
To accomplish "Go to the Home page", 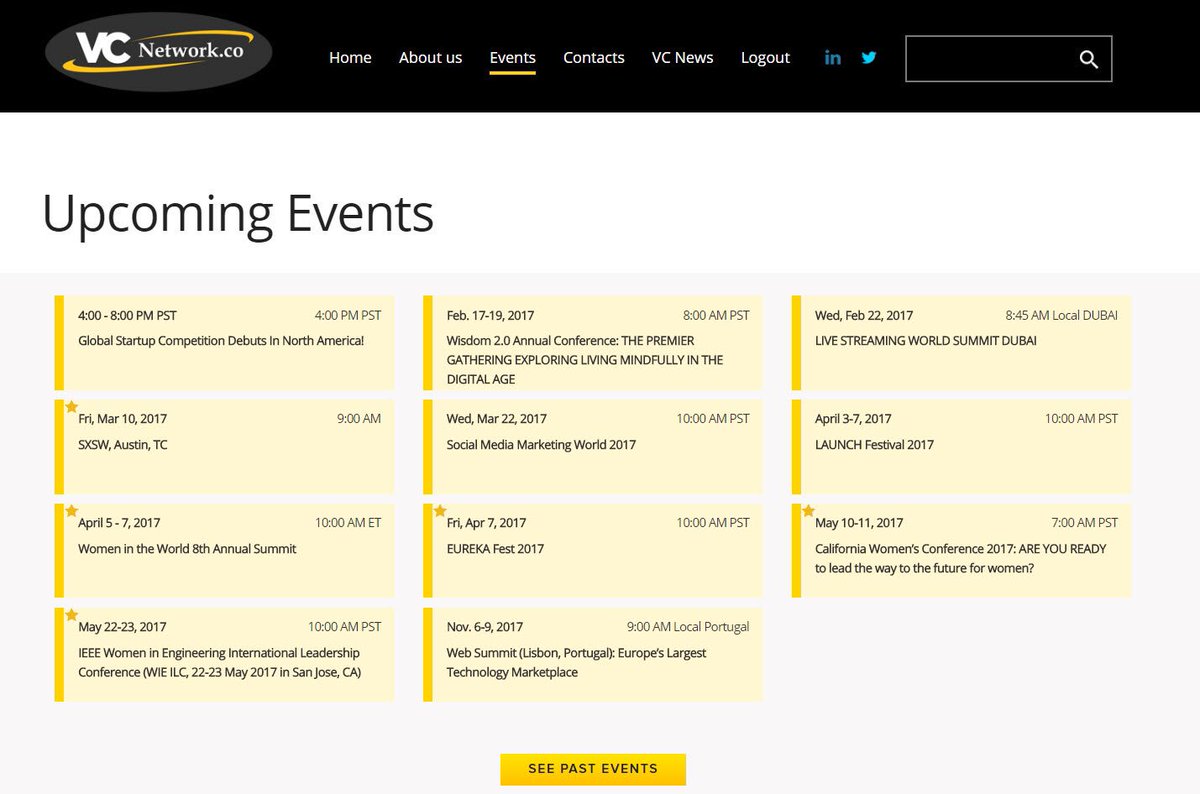I will coord(350,57).
